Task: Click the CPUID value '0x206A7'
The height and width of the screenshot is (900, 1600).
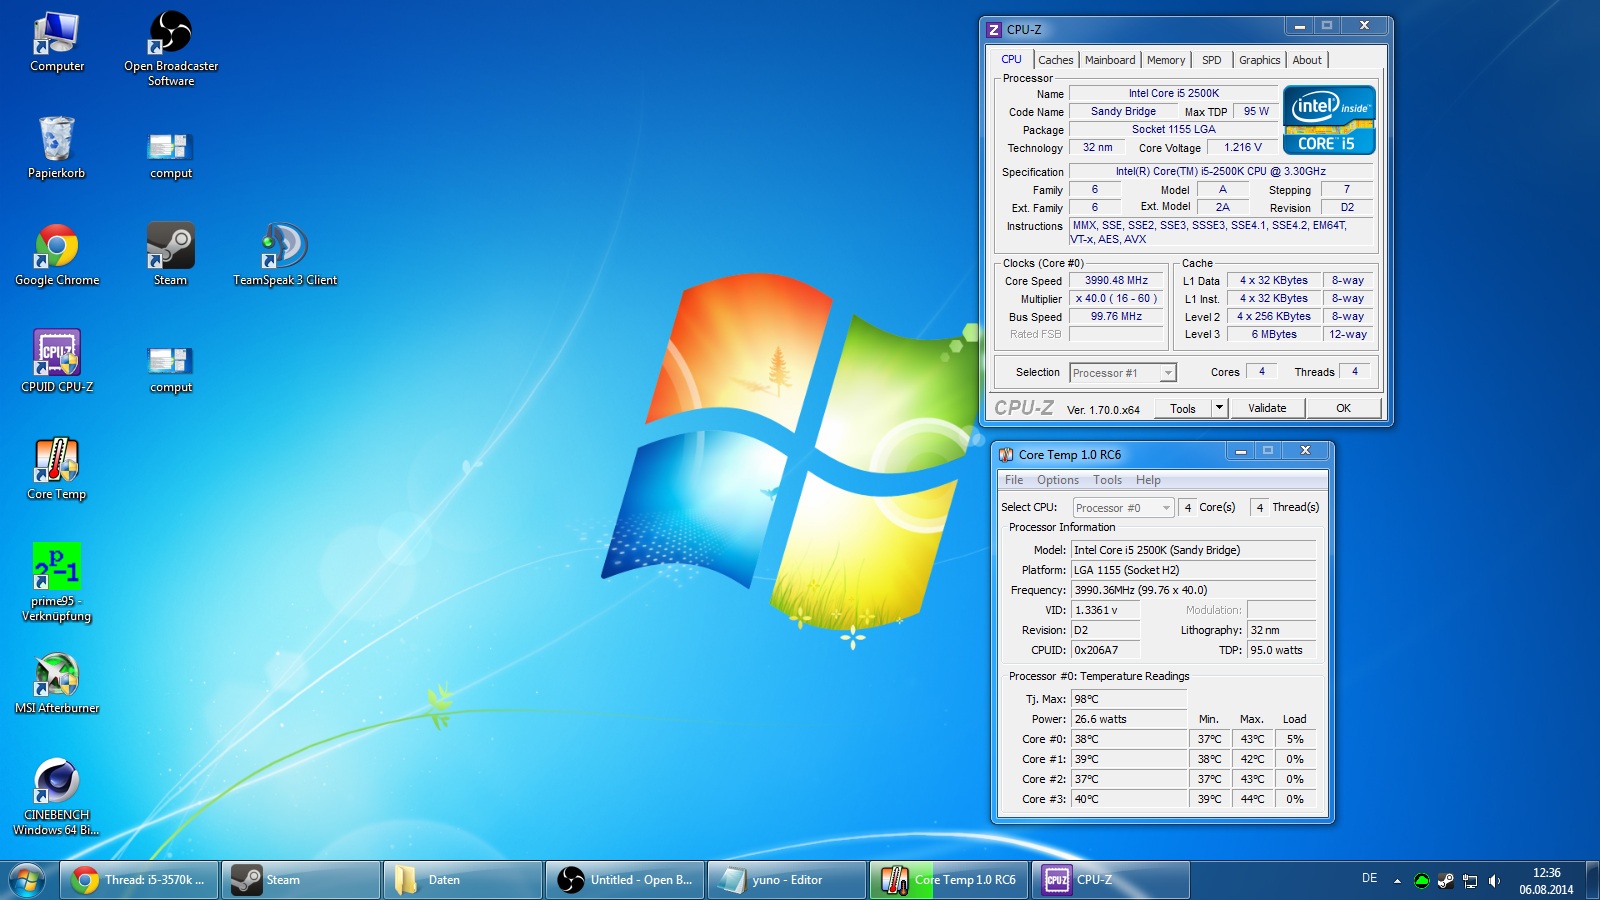Action: (x=1105, y=650)
